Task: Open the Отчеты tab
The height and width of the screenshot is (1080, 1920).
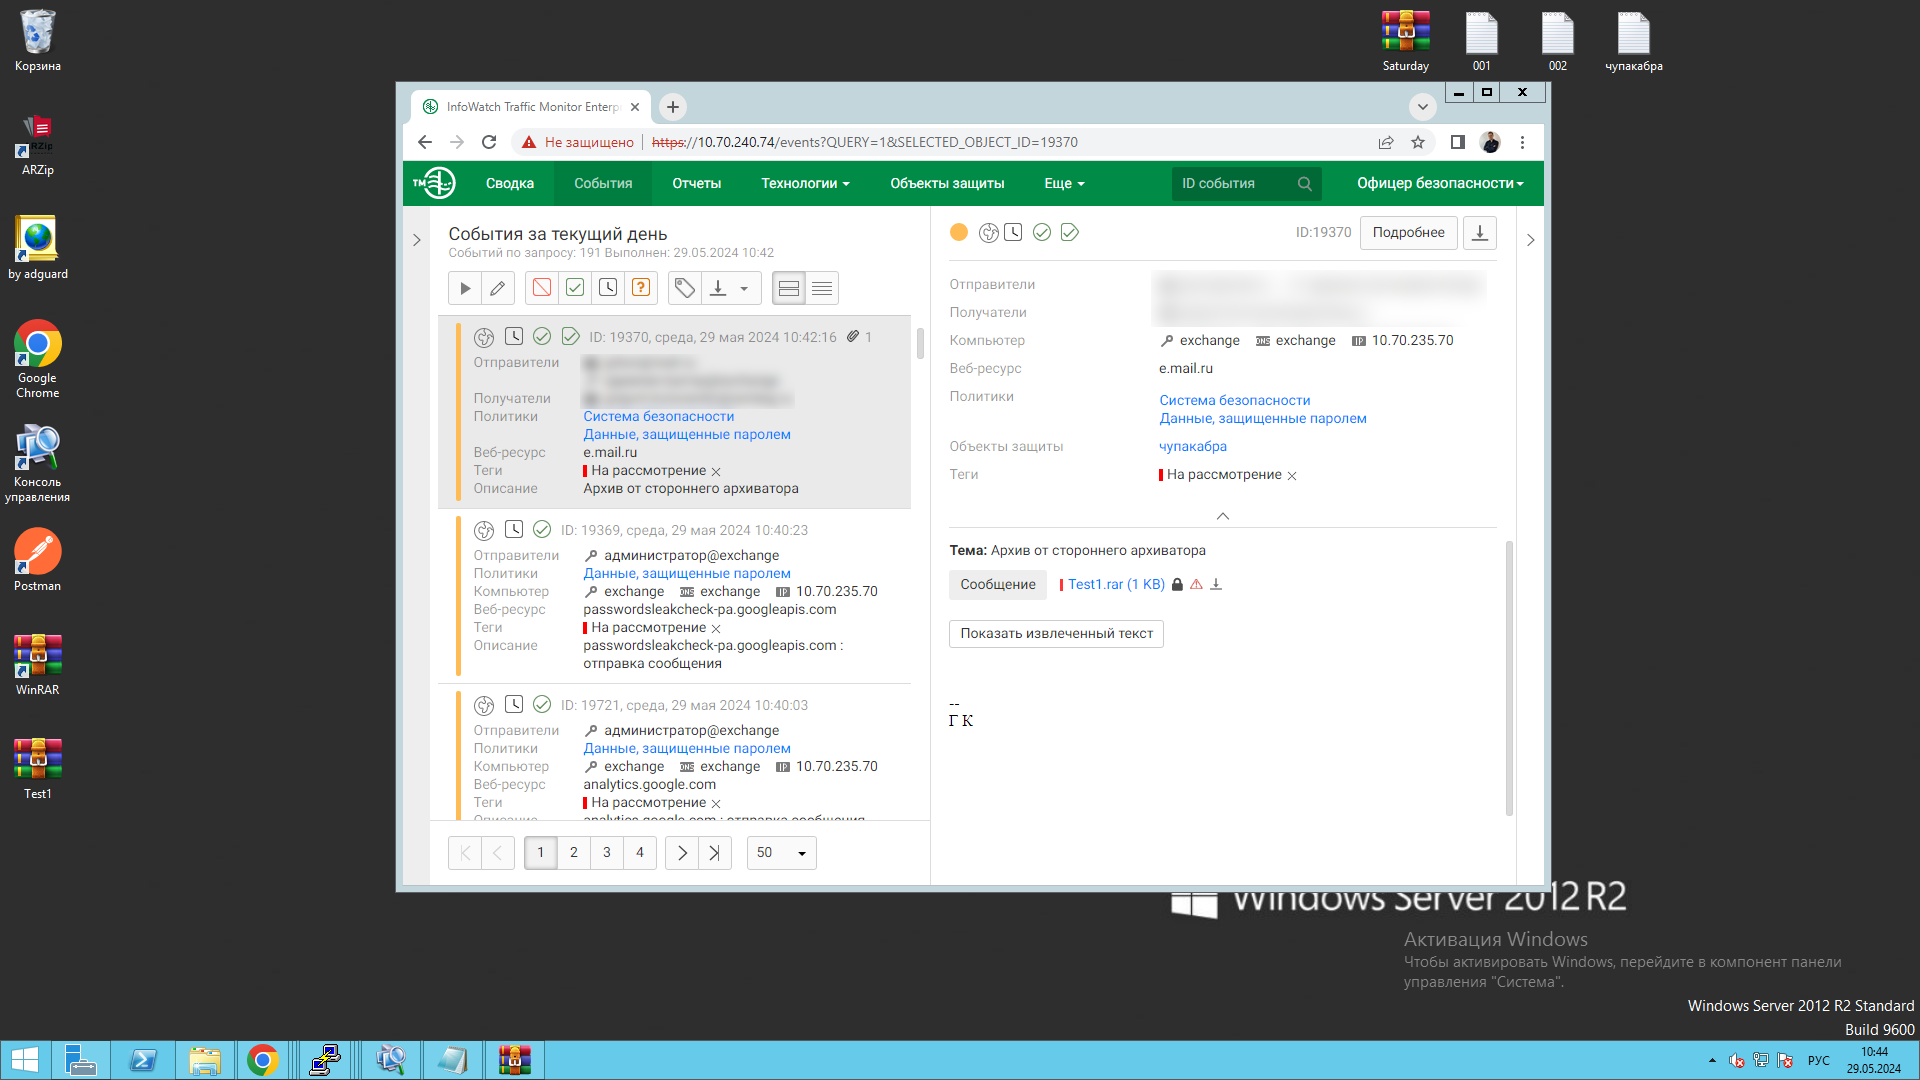Action: 696,183
